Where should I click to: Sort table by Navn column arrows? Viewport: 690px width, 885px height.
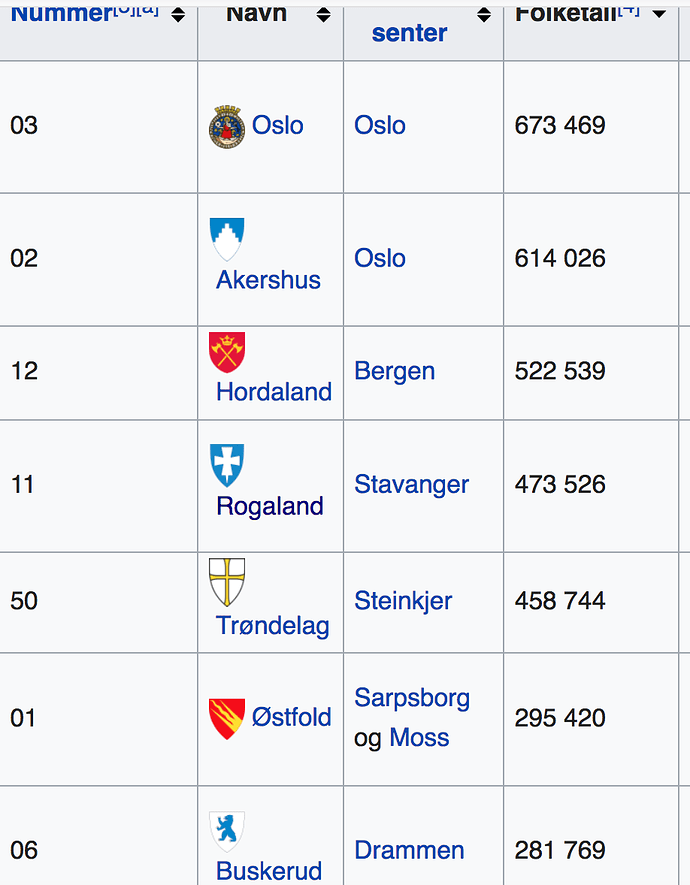coord(323,15)
